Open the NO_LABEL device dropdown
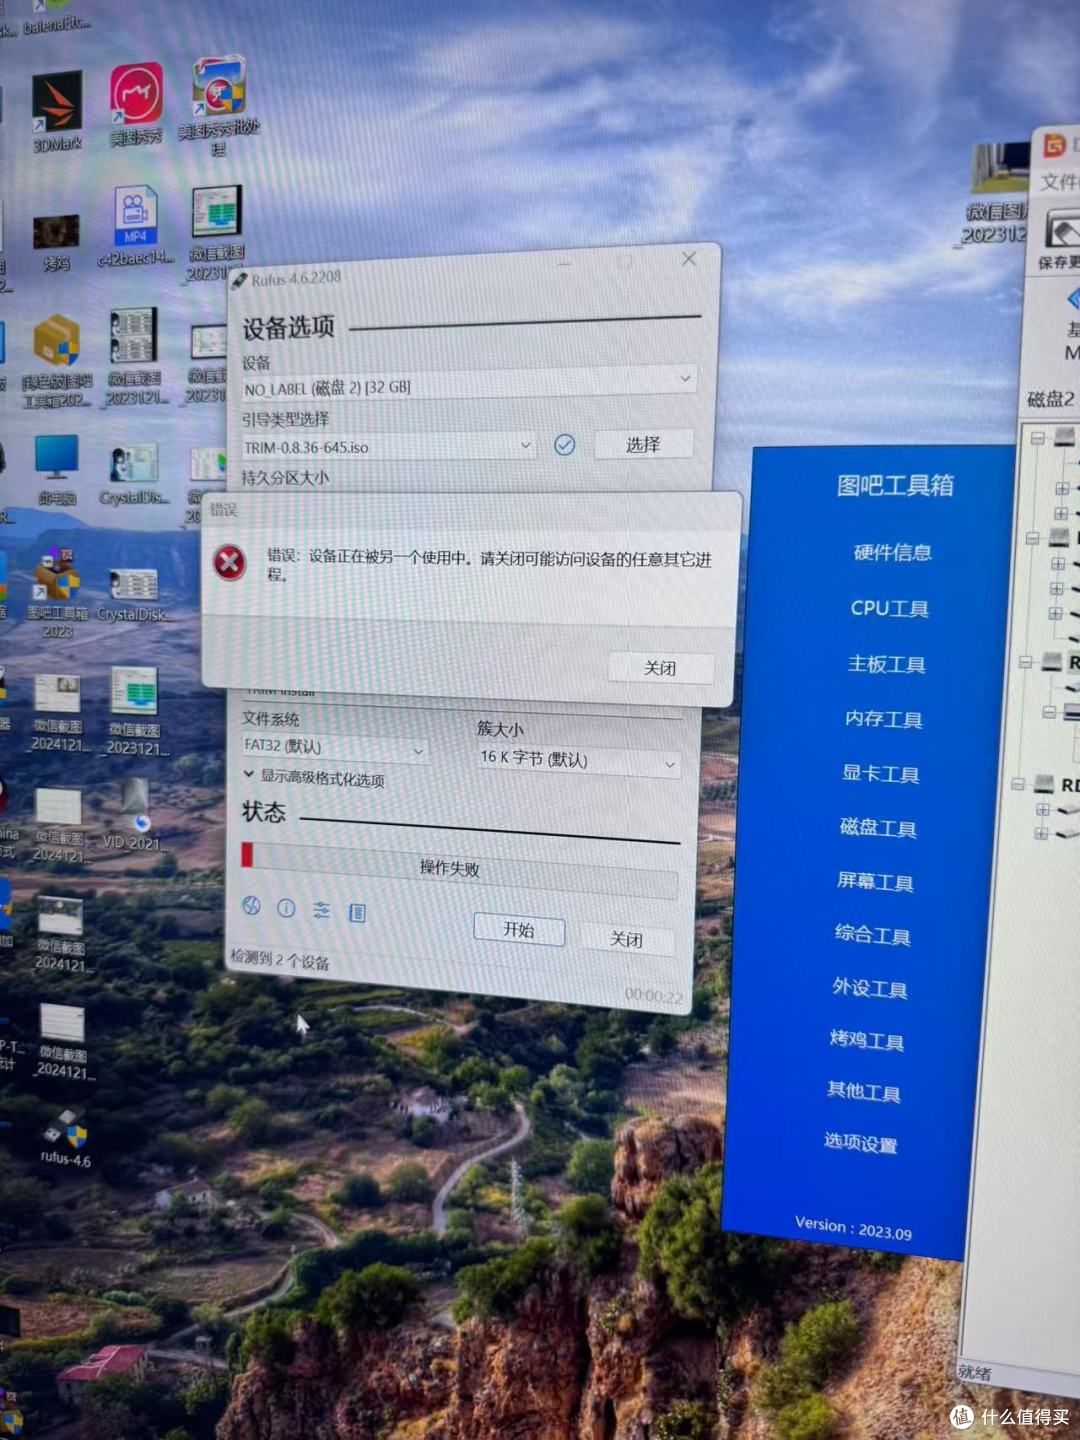 [x=469, y=383]
